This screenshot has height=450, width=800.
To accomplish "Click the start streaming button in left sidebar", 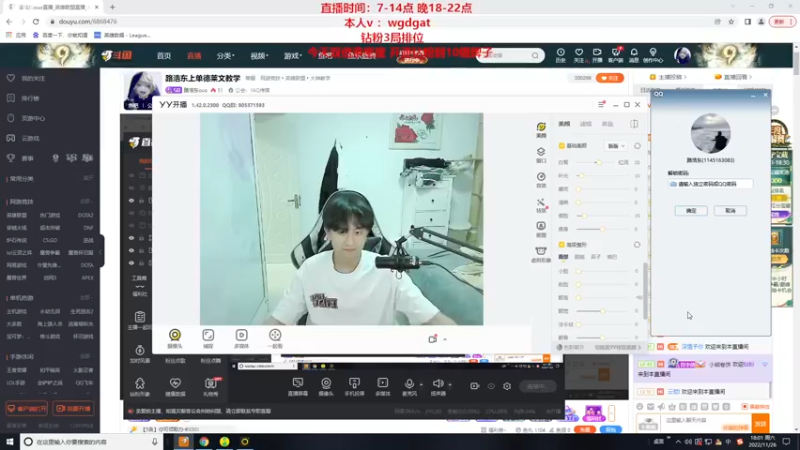I will tap(73, 409).
